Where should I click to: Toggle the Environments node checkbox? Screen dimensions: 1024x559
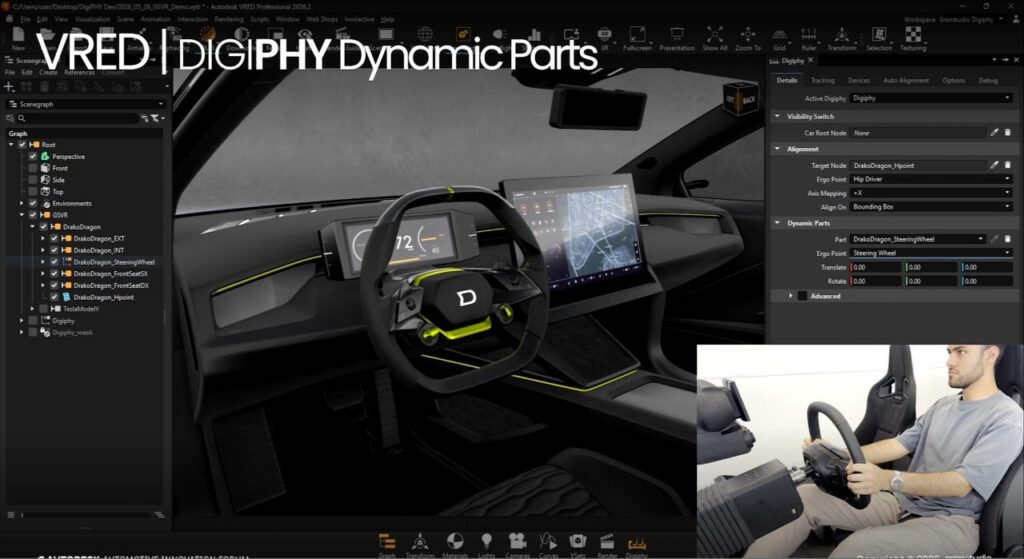33,204
